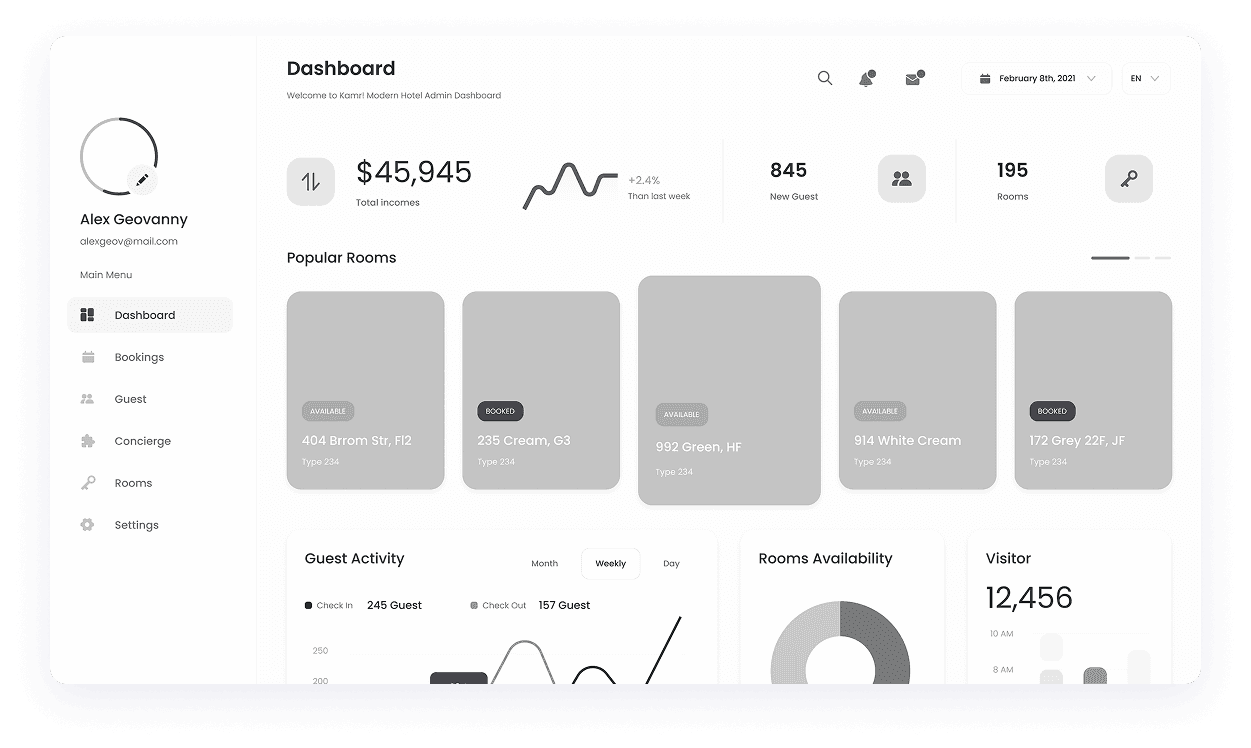
Task: Expand the EN language selector
Action: tap(1144, 78)
